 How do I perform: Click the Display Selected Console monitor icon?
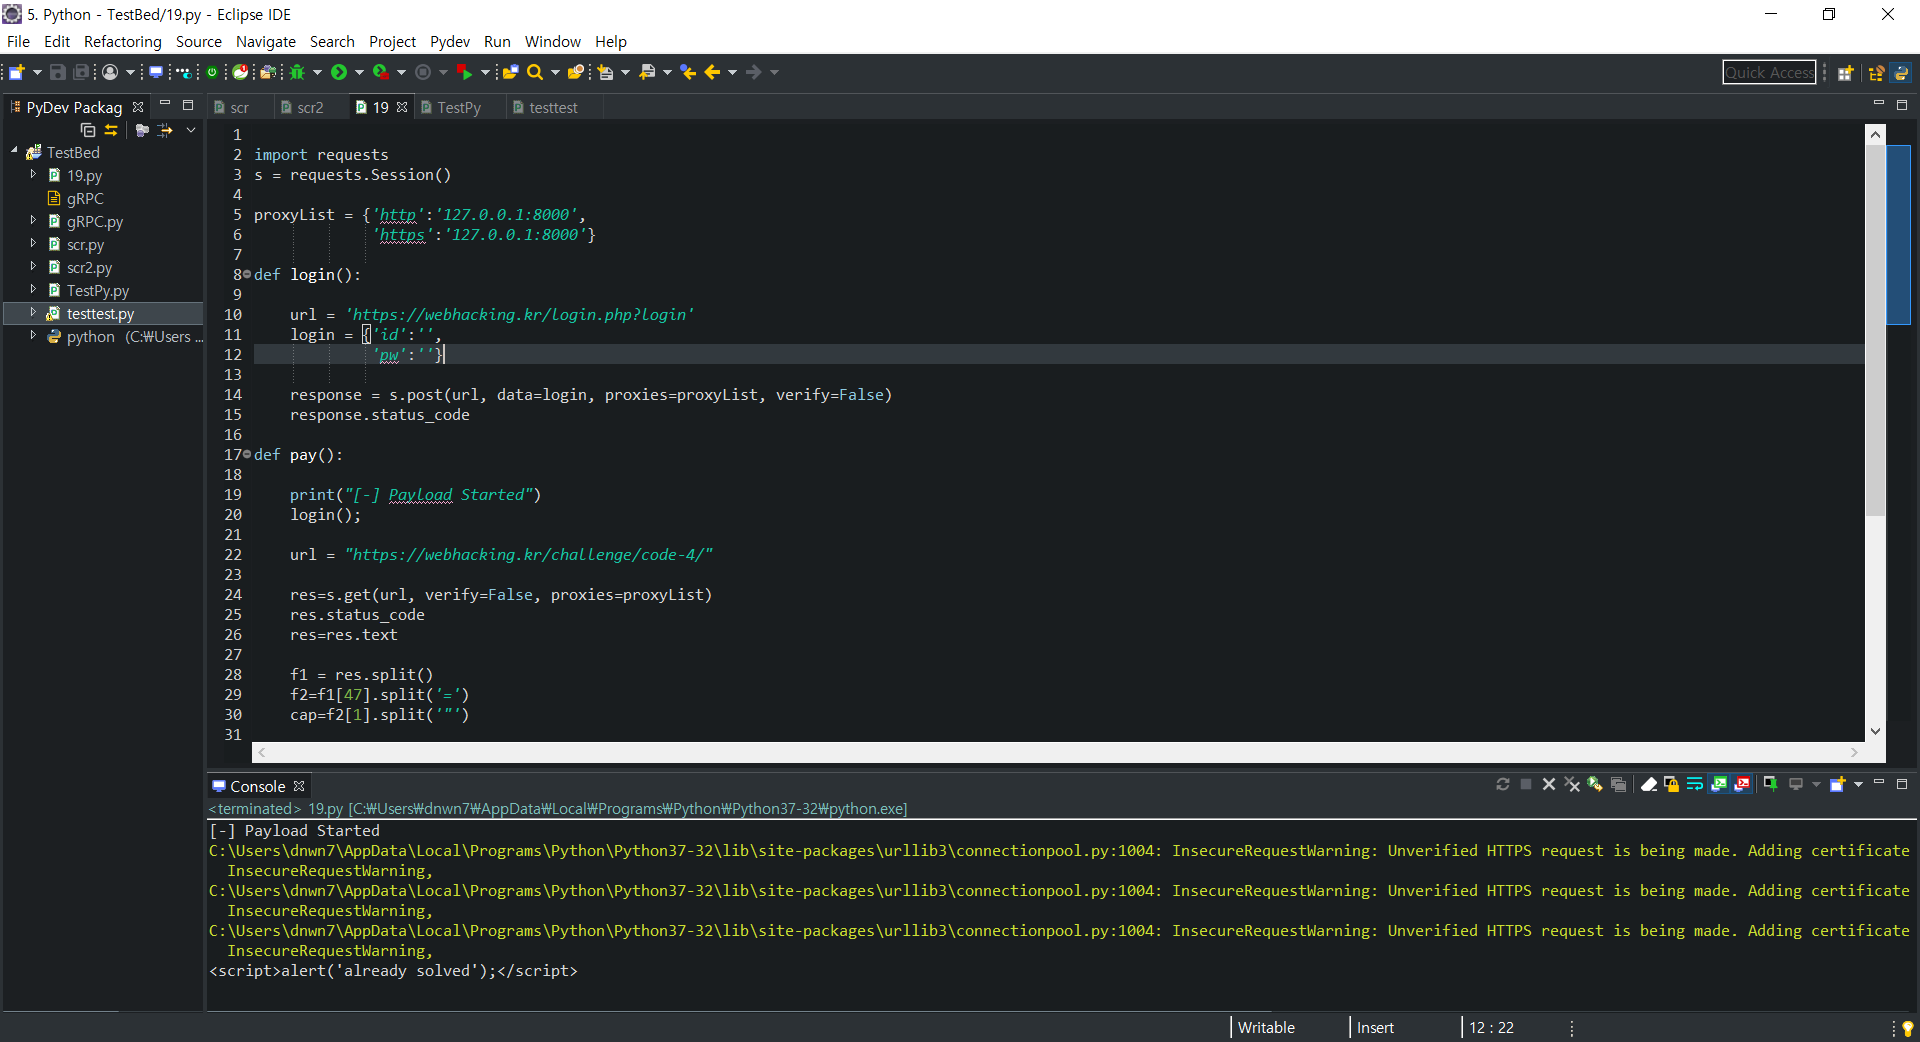click(1796, 785)
